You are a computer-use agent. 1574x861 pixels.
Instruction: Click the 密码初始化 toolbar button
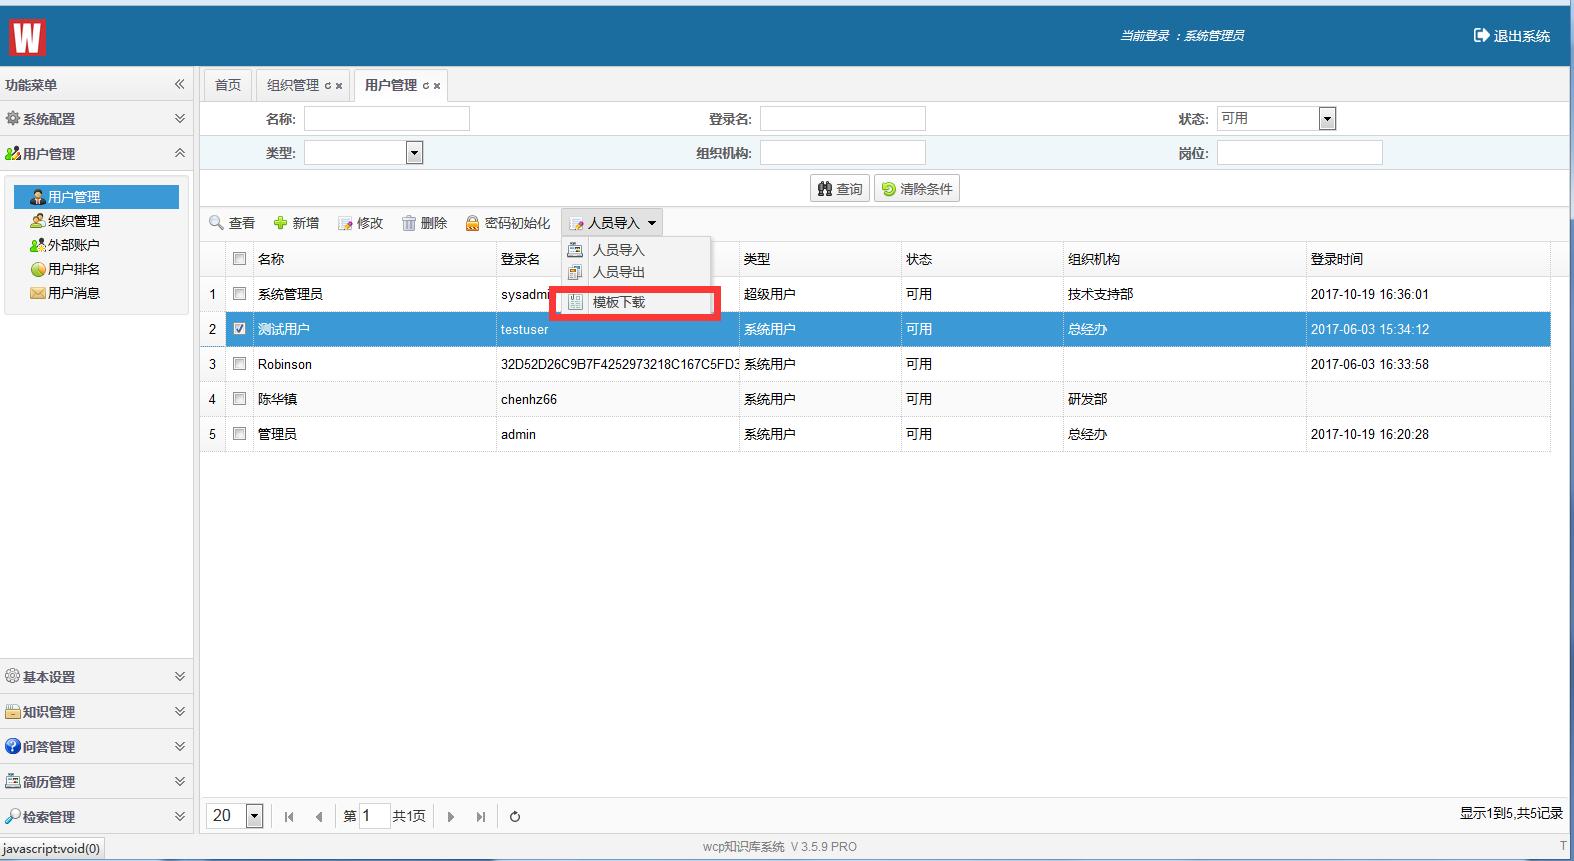507,223
